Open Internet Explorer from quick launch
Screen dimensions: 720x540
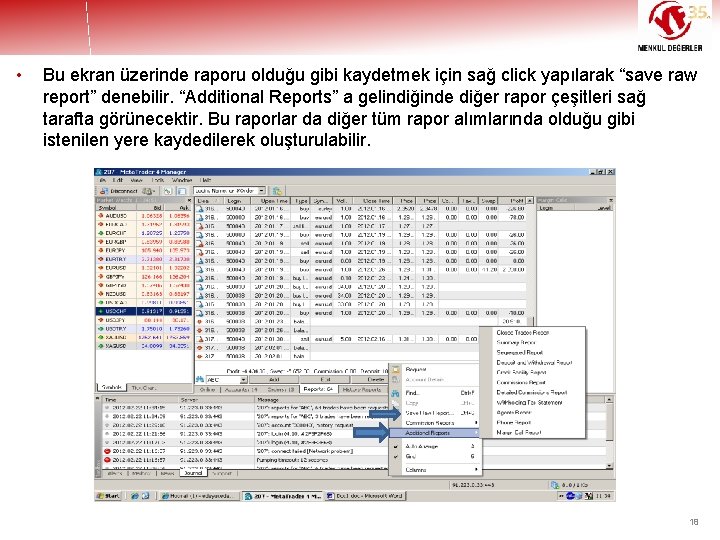point(135,496)
